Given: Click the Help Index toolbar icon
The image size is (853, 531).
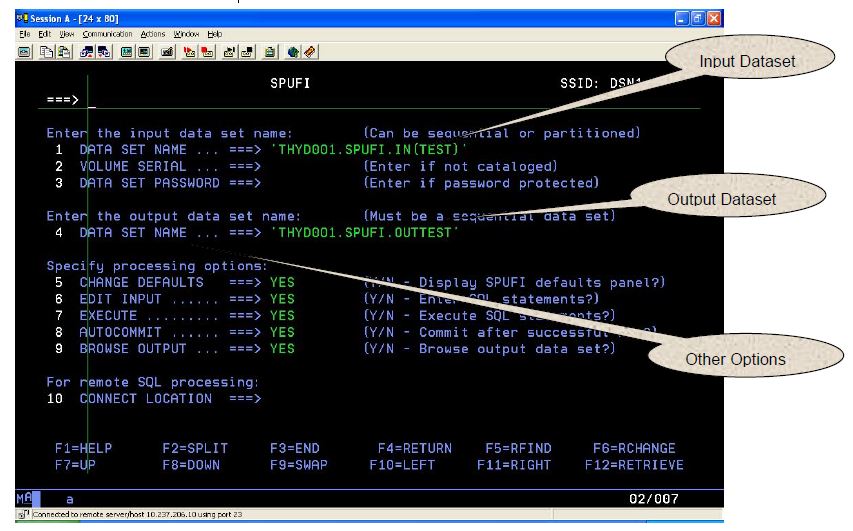Looking at the screenshot, I should 310,52.
